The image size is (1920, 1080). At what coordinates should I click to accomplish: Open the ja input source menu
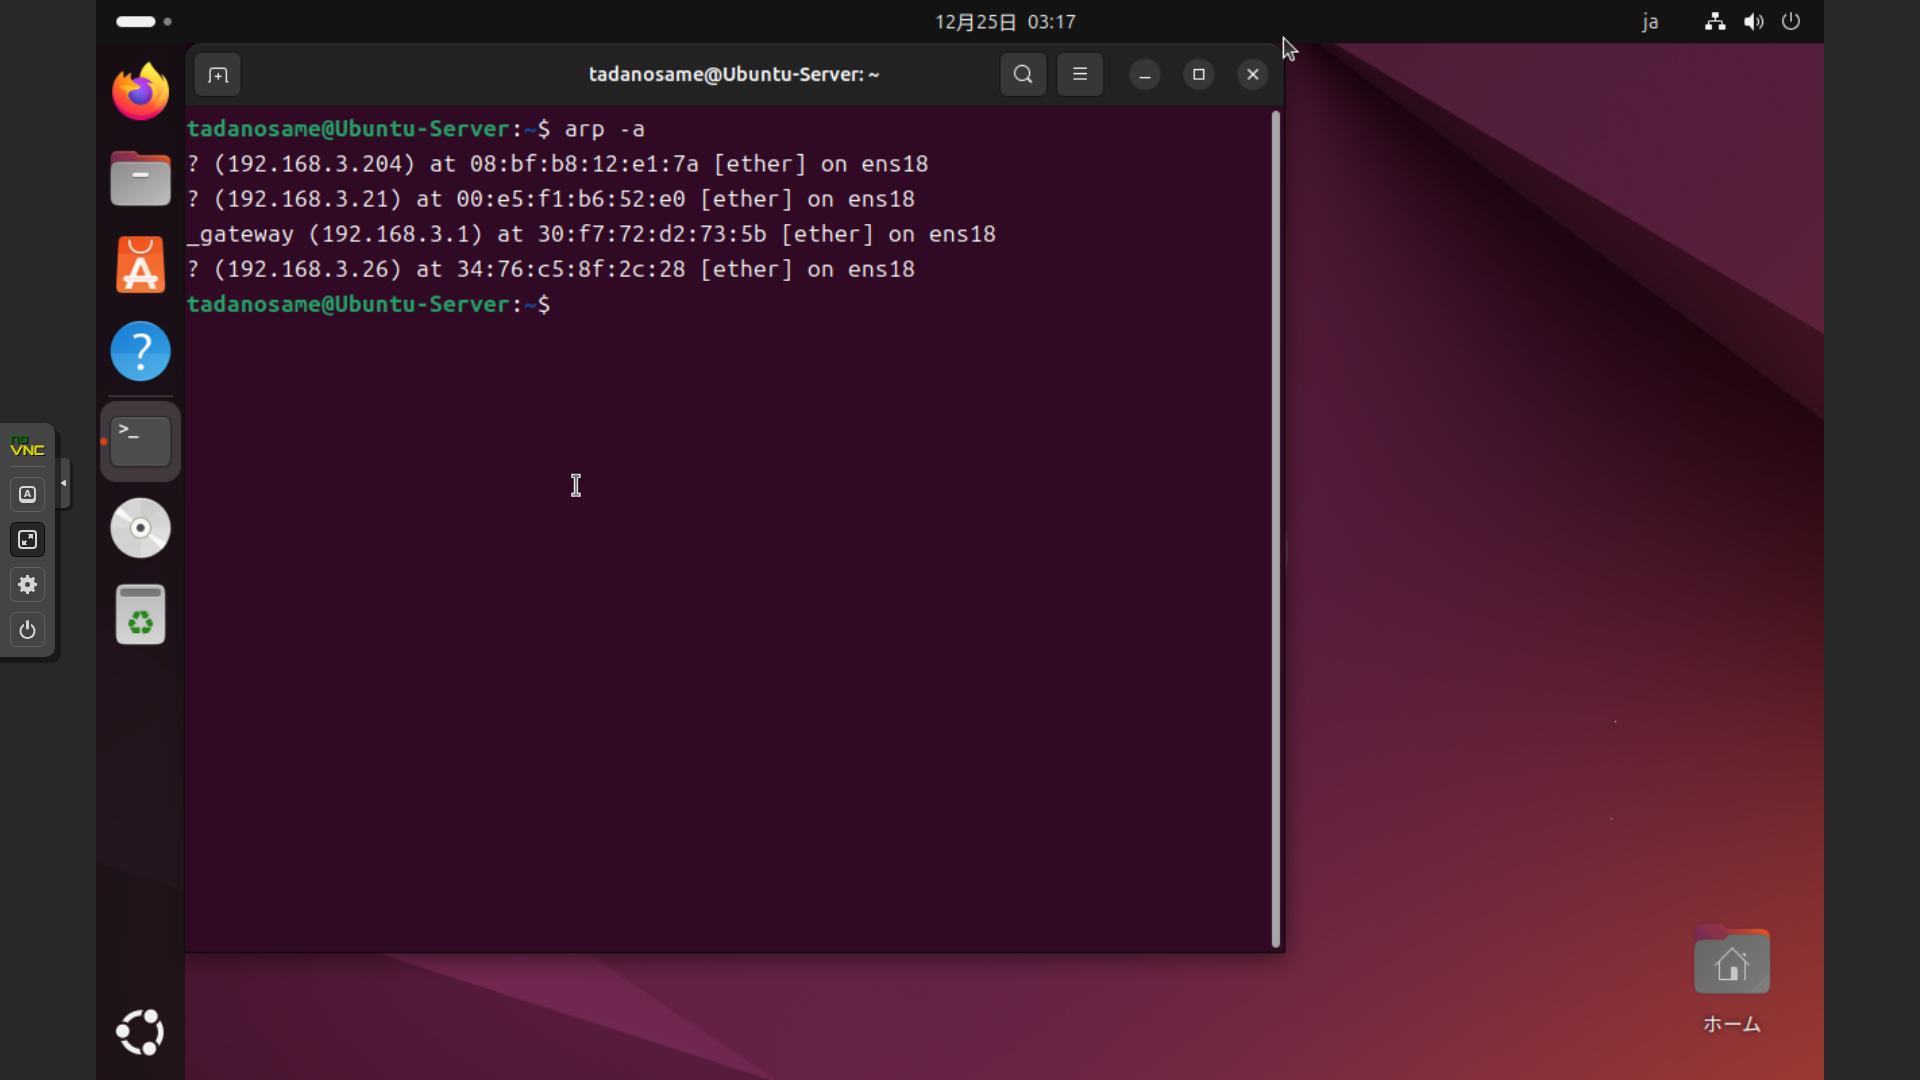pyautogui.click(x=1650, y=22)
